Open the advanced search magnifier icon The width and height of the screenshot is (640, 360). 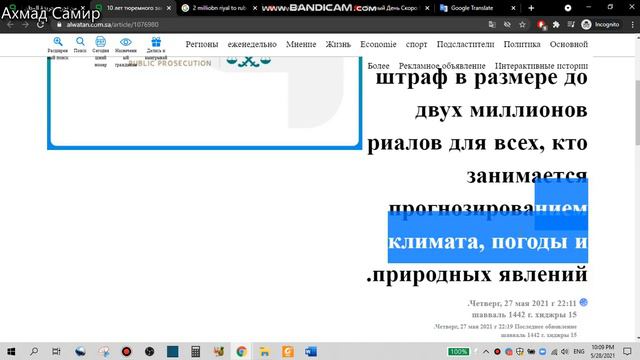[58, 42]
